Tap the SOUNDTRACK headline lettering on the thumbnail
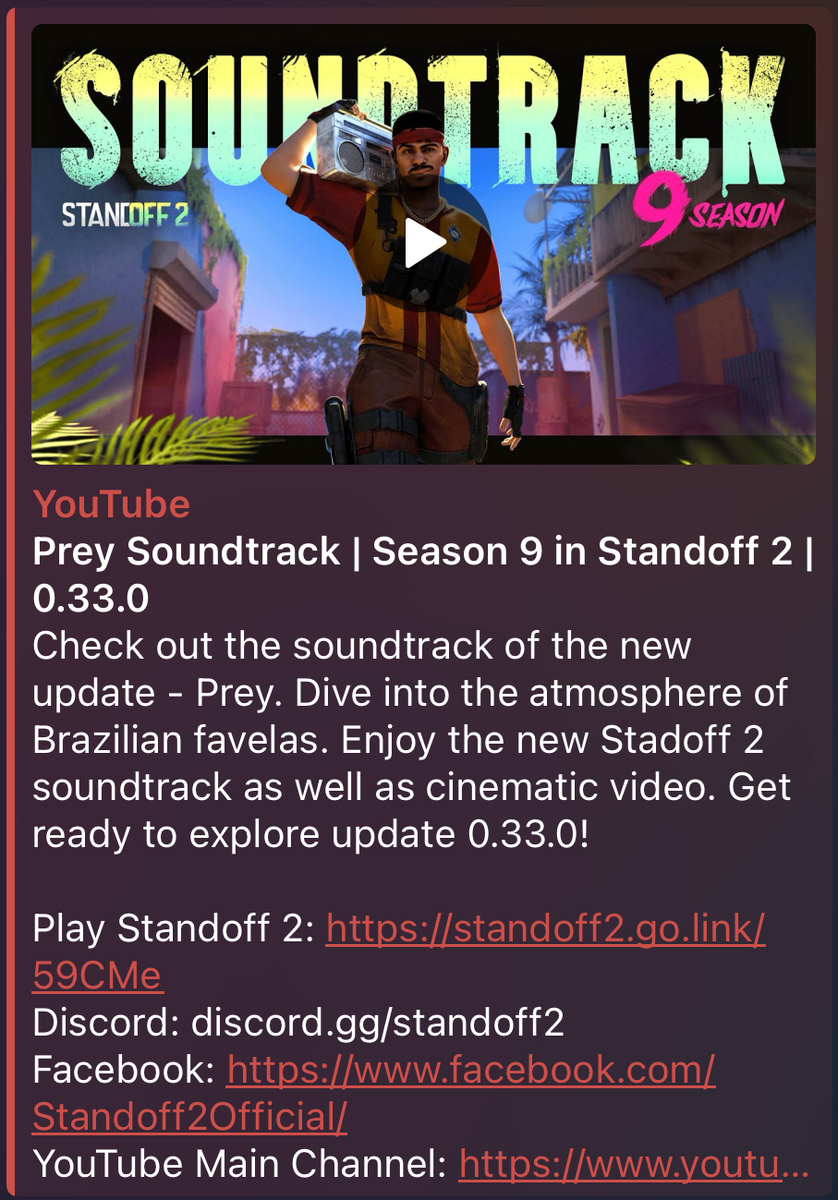Screen dimensions: 838x1200 (425, 101)
